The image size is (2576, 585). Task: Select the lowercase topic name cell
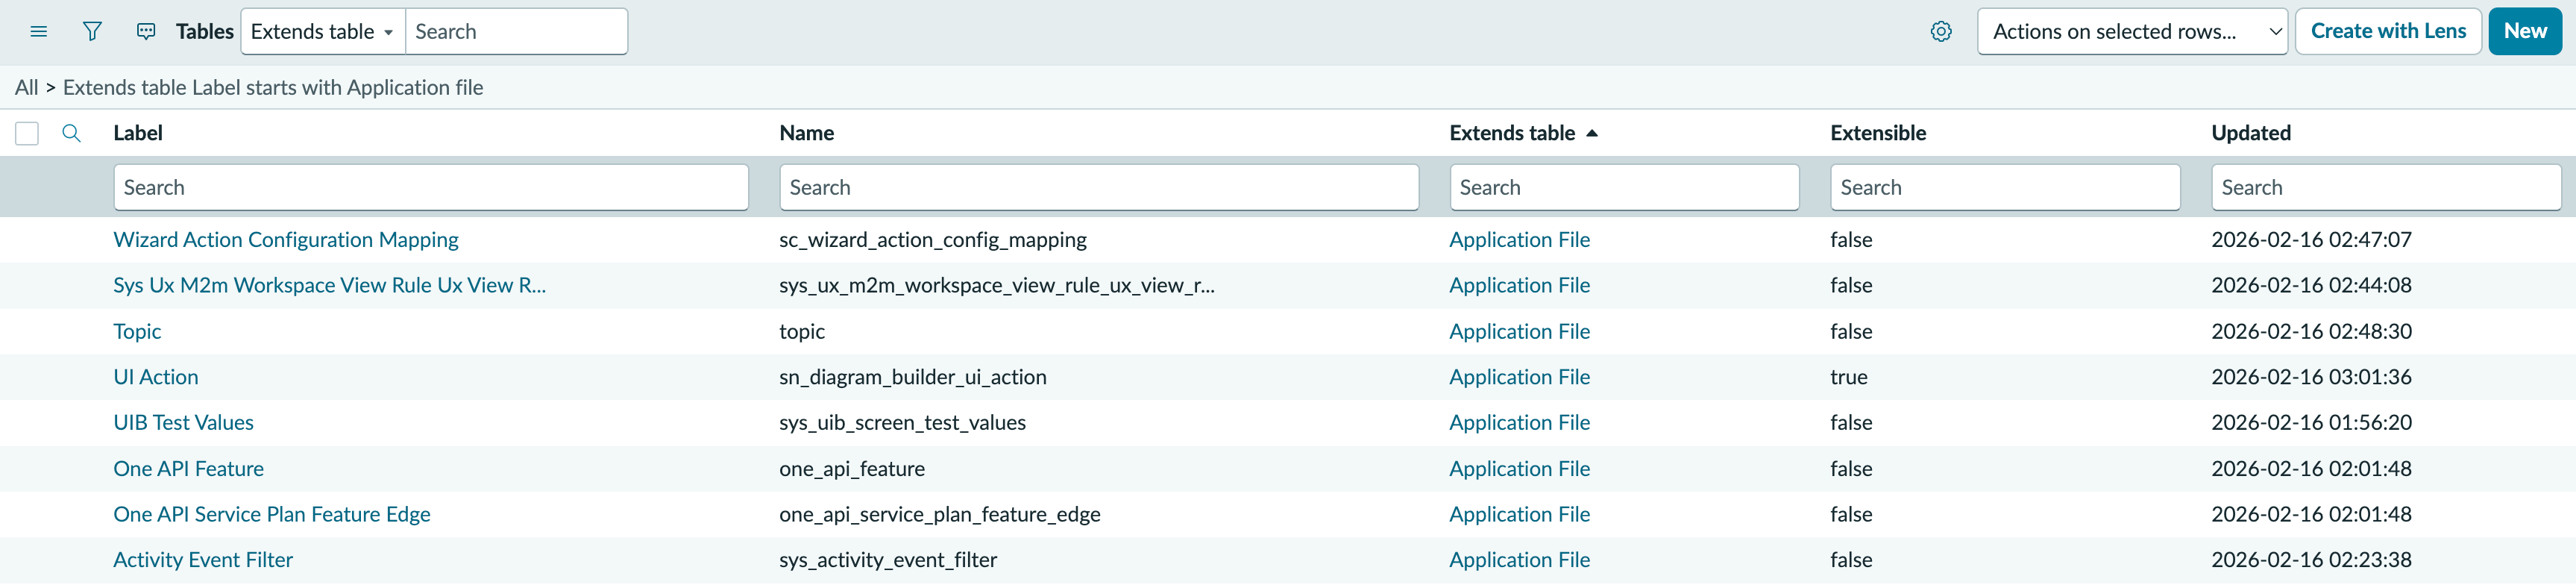point(802,332)
